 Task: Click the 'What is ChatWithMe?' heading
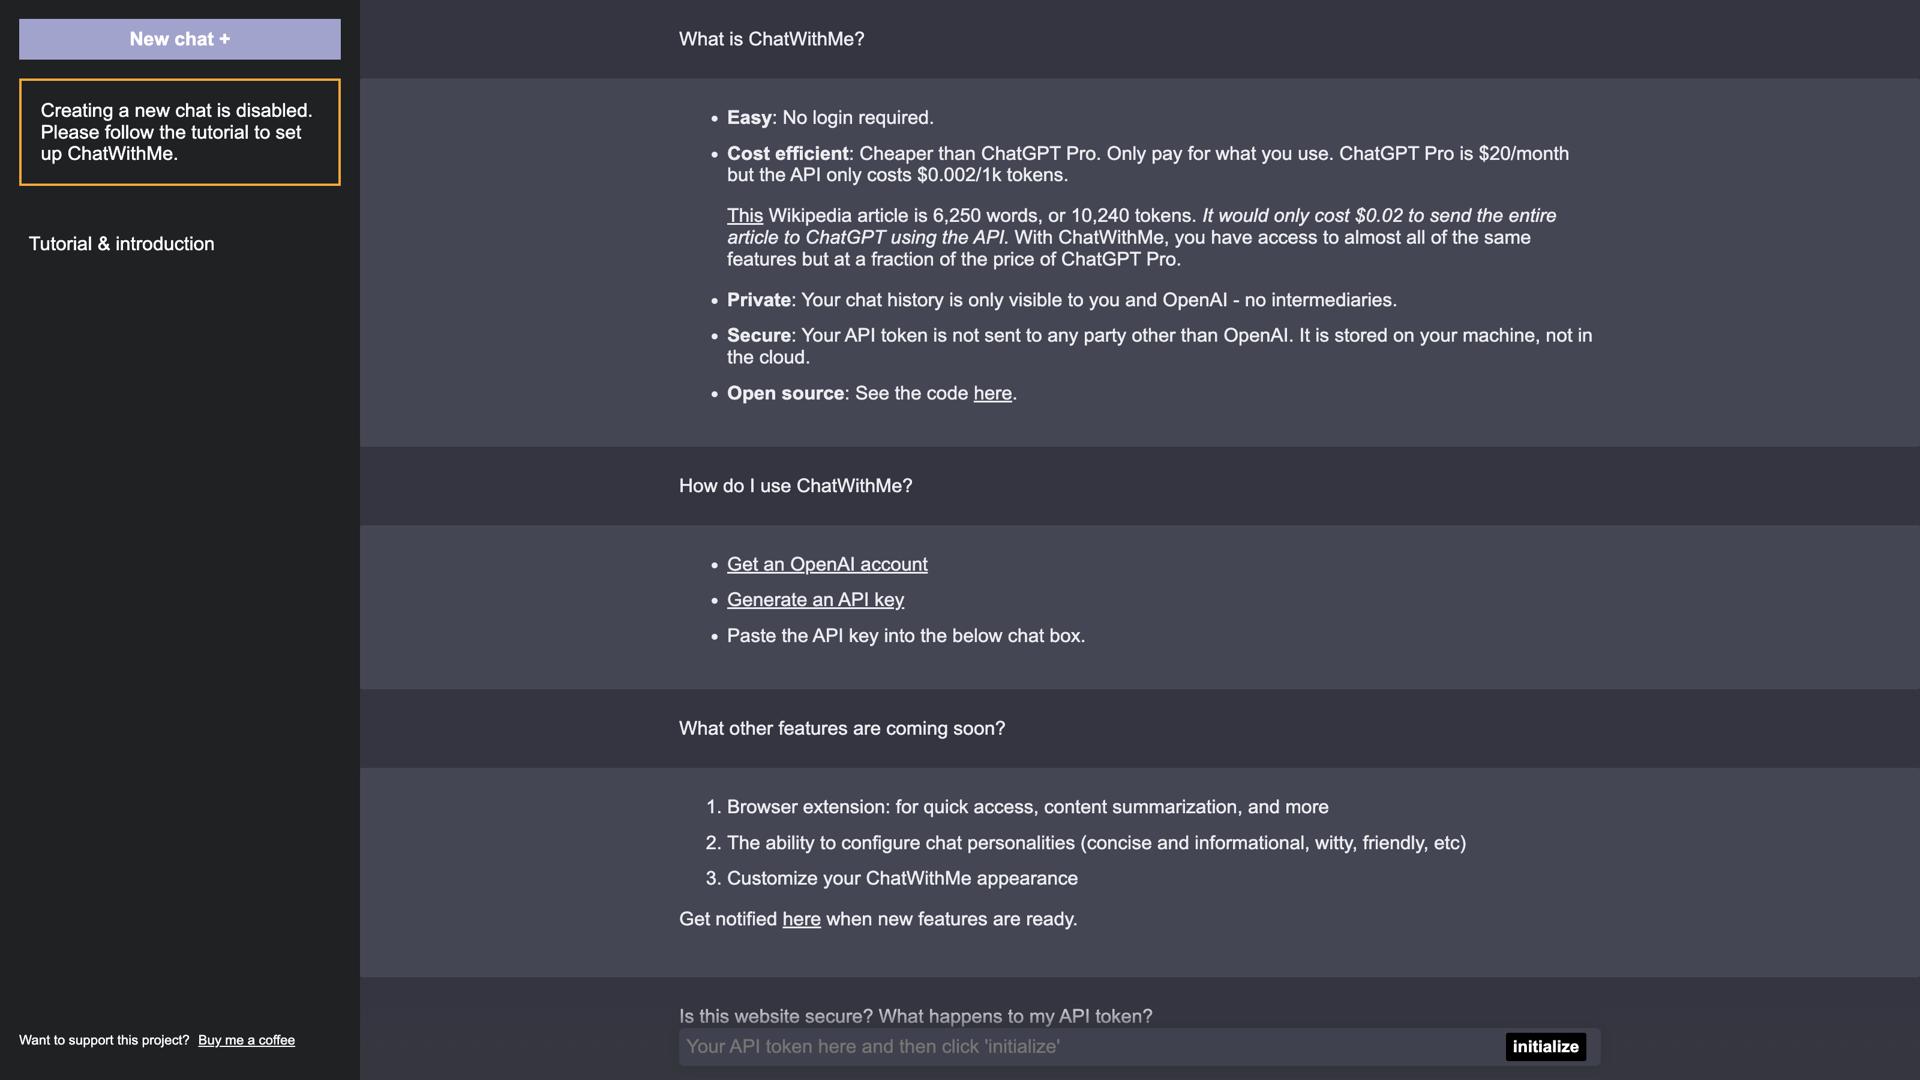point(771,39)
